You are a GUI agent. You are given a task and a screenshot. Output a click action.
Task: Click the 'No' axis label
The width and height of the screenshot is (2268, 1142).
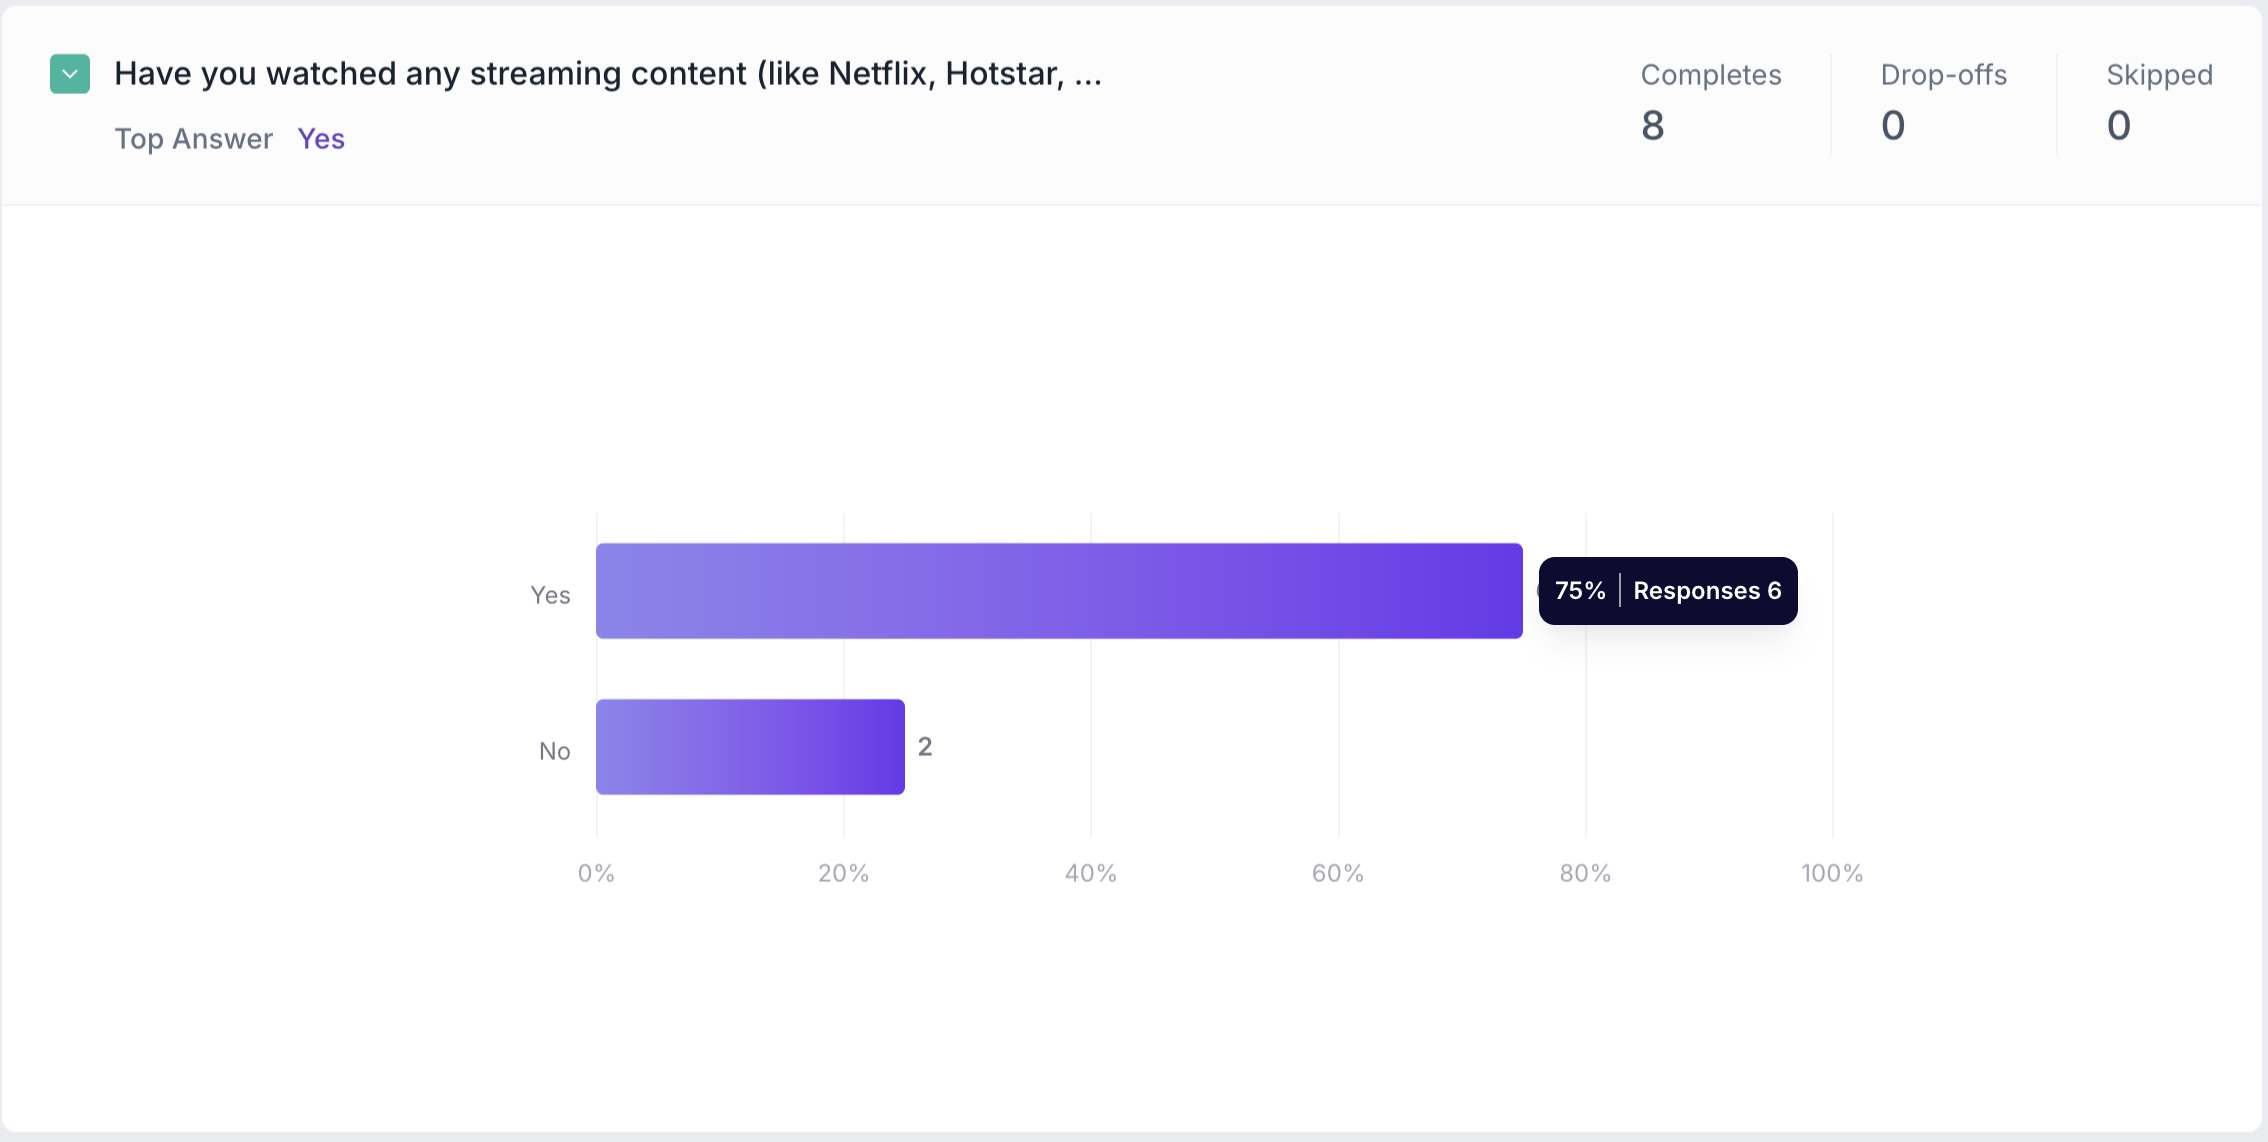click(554, 751)
